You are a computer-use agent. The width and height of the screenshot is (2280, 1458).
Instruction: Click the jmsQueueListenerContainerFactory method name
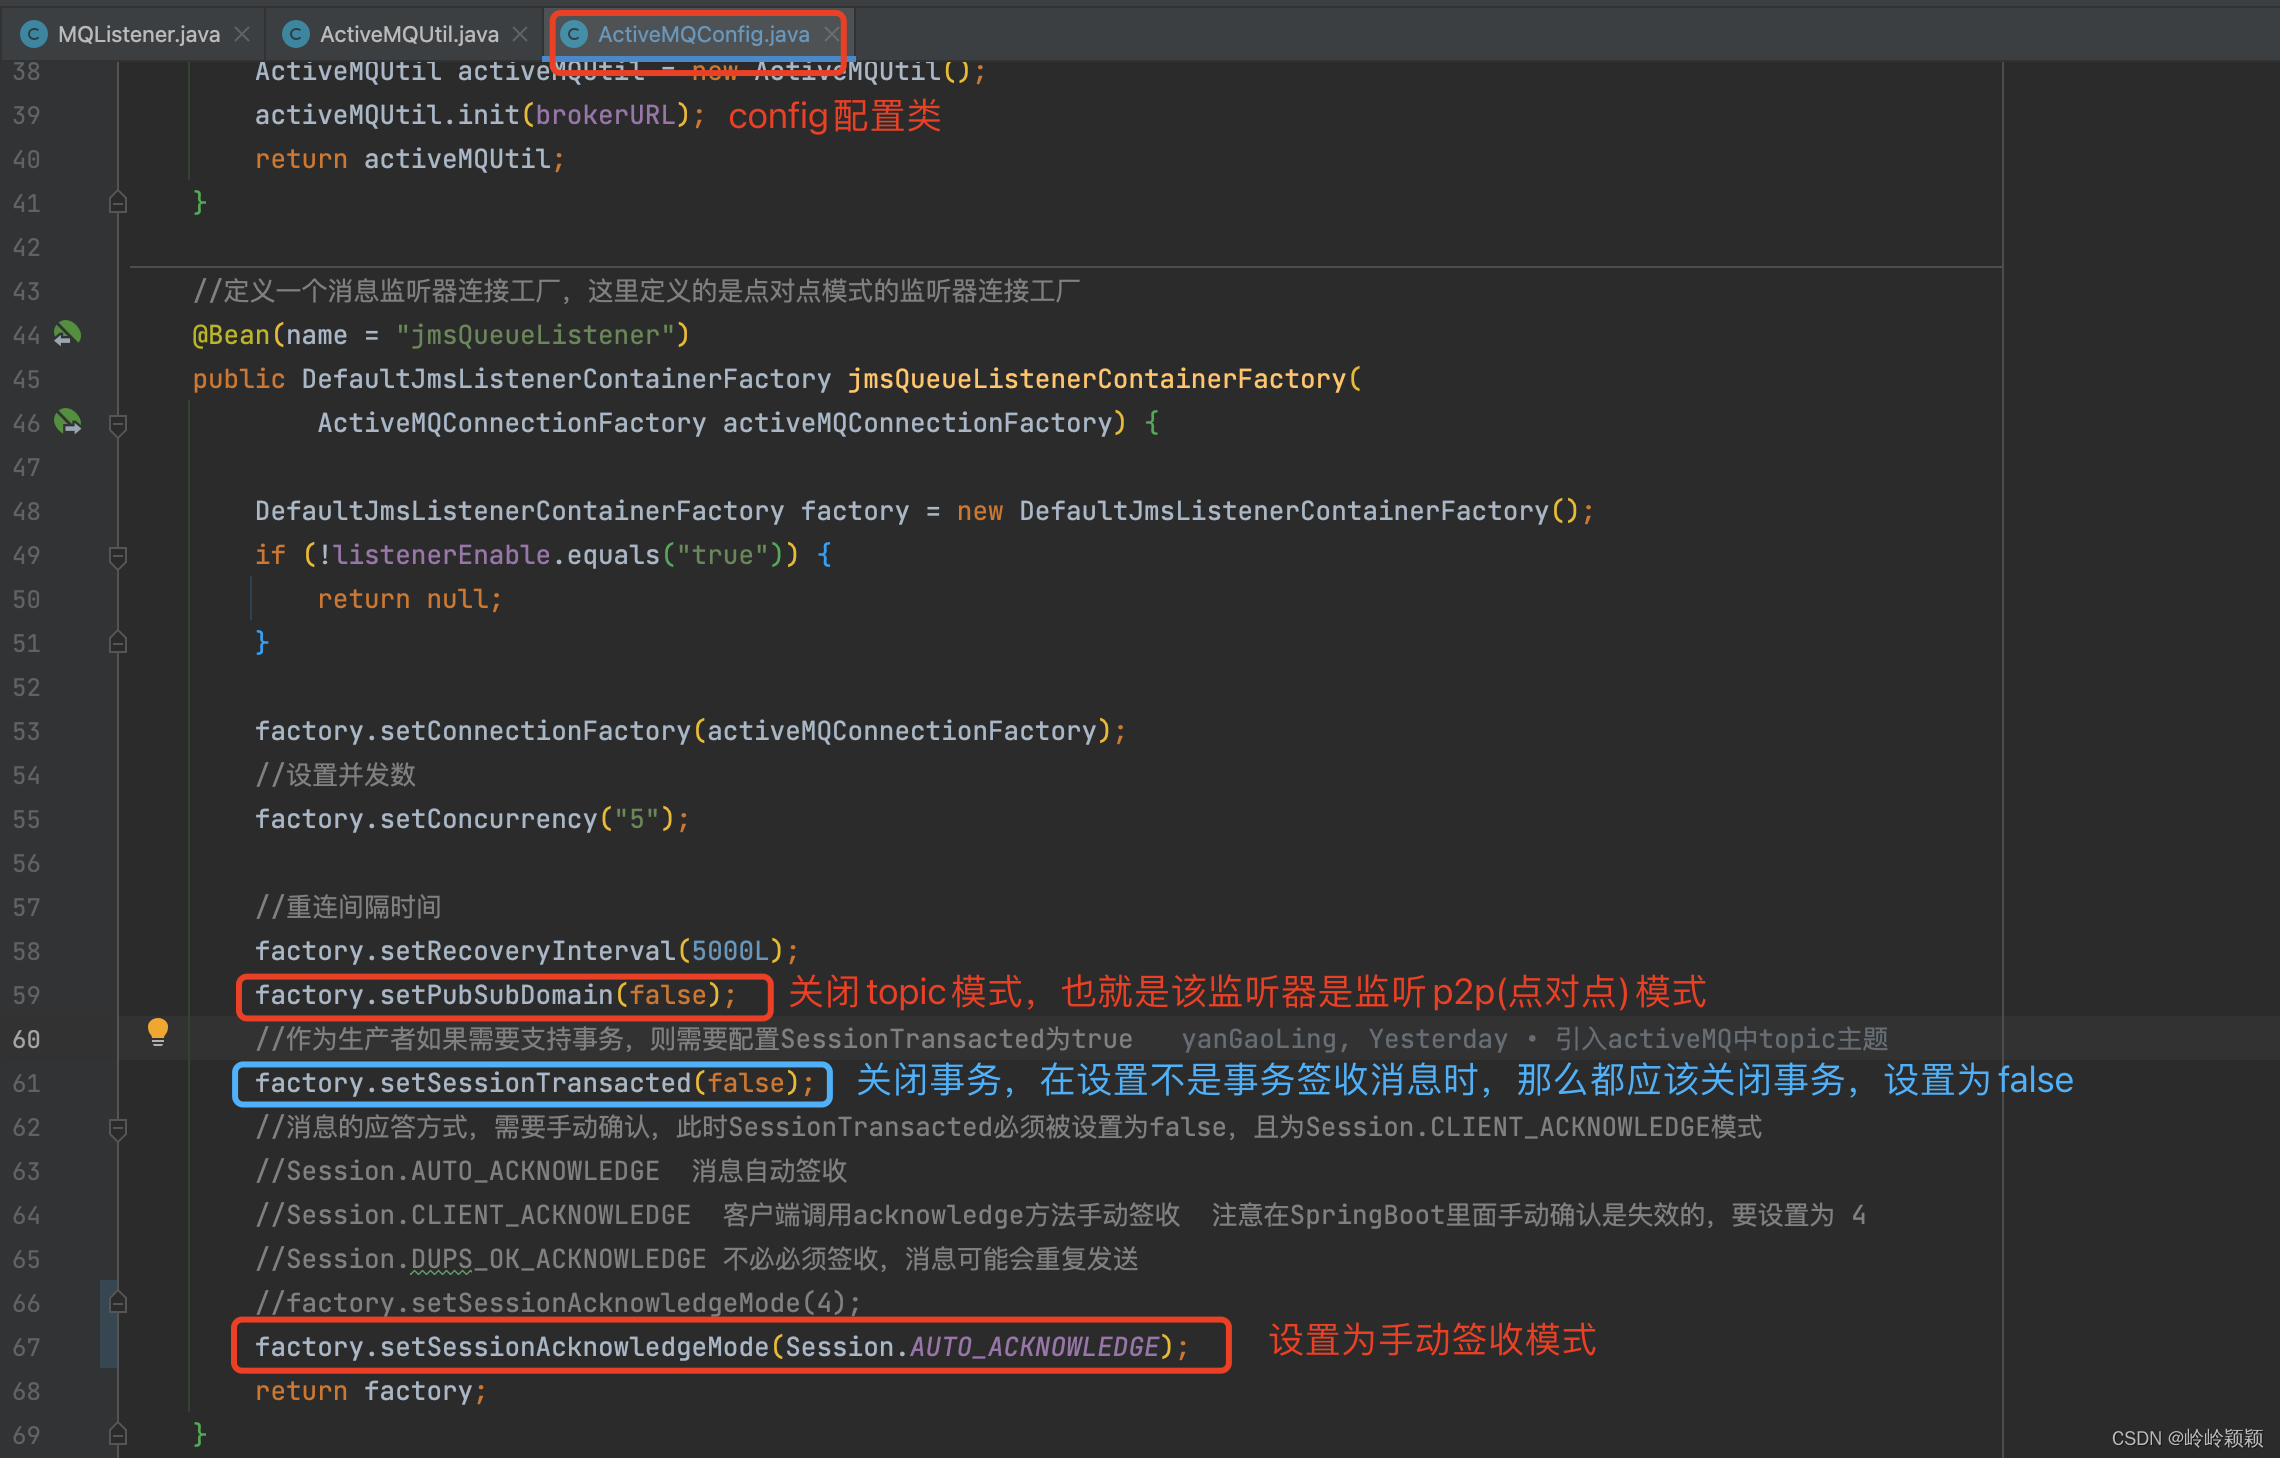1097,379
